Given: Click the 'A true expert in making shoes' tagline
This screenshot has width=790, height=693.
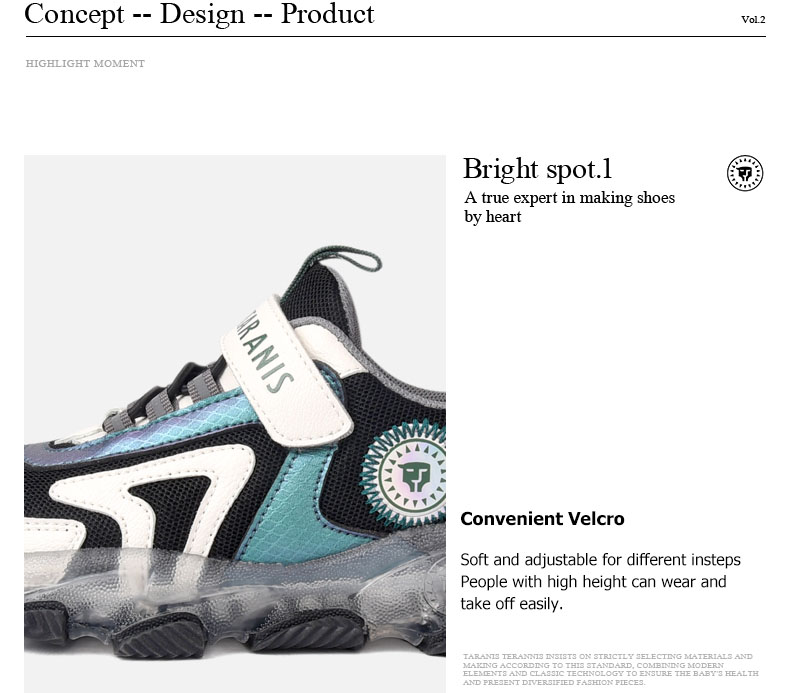Looking at the screenshot, I should tap(569, 198).
